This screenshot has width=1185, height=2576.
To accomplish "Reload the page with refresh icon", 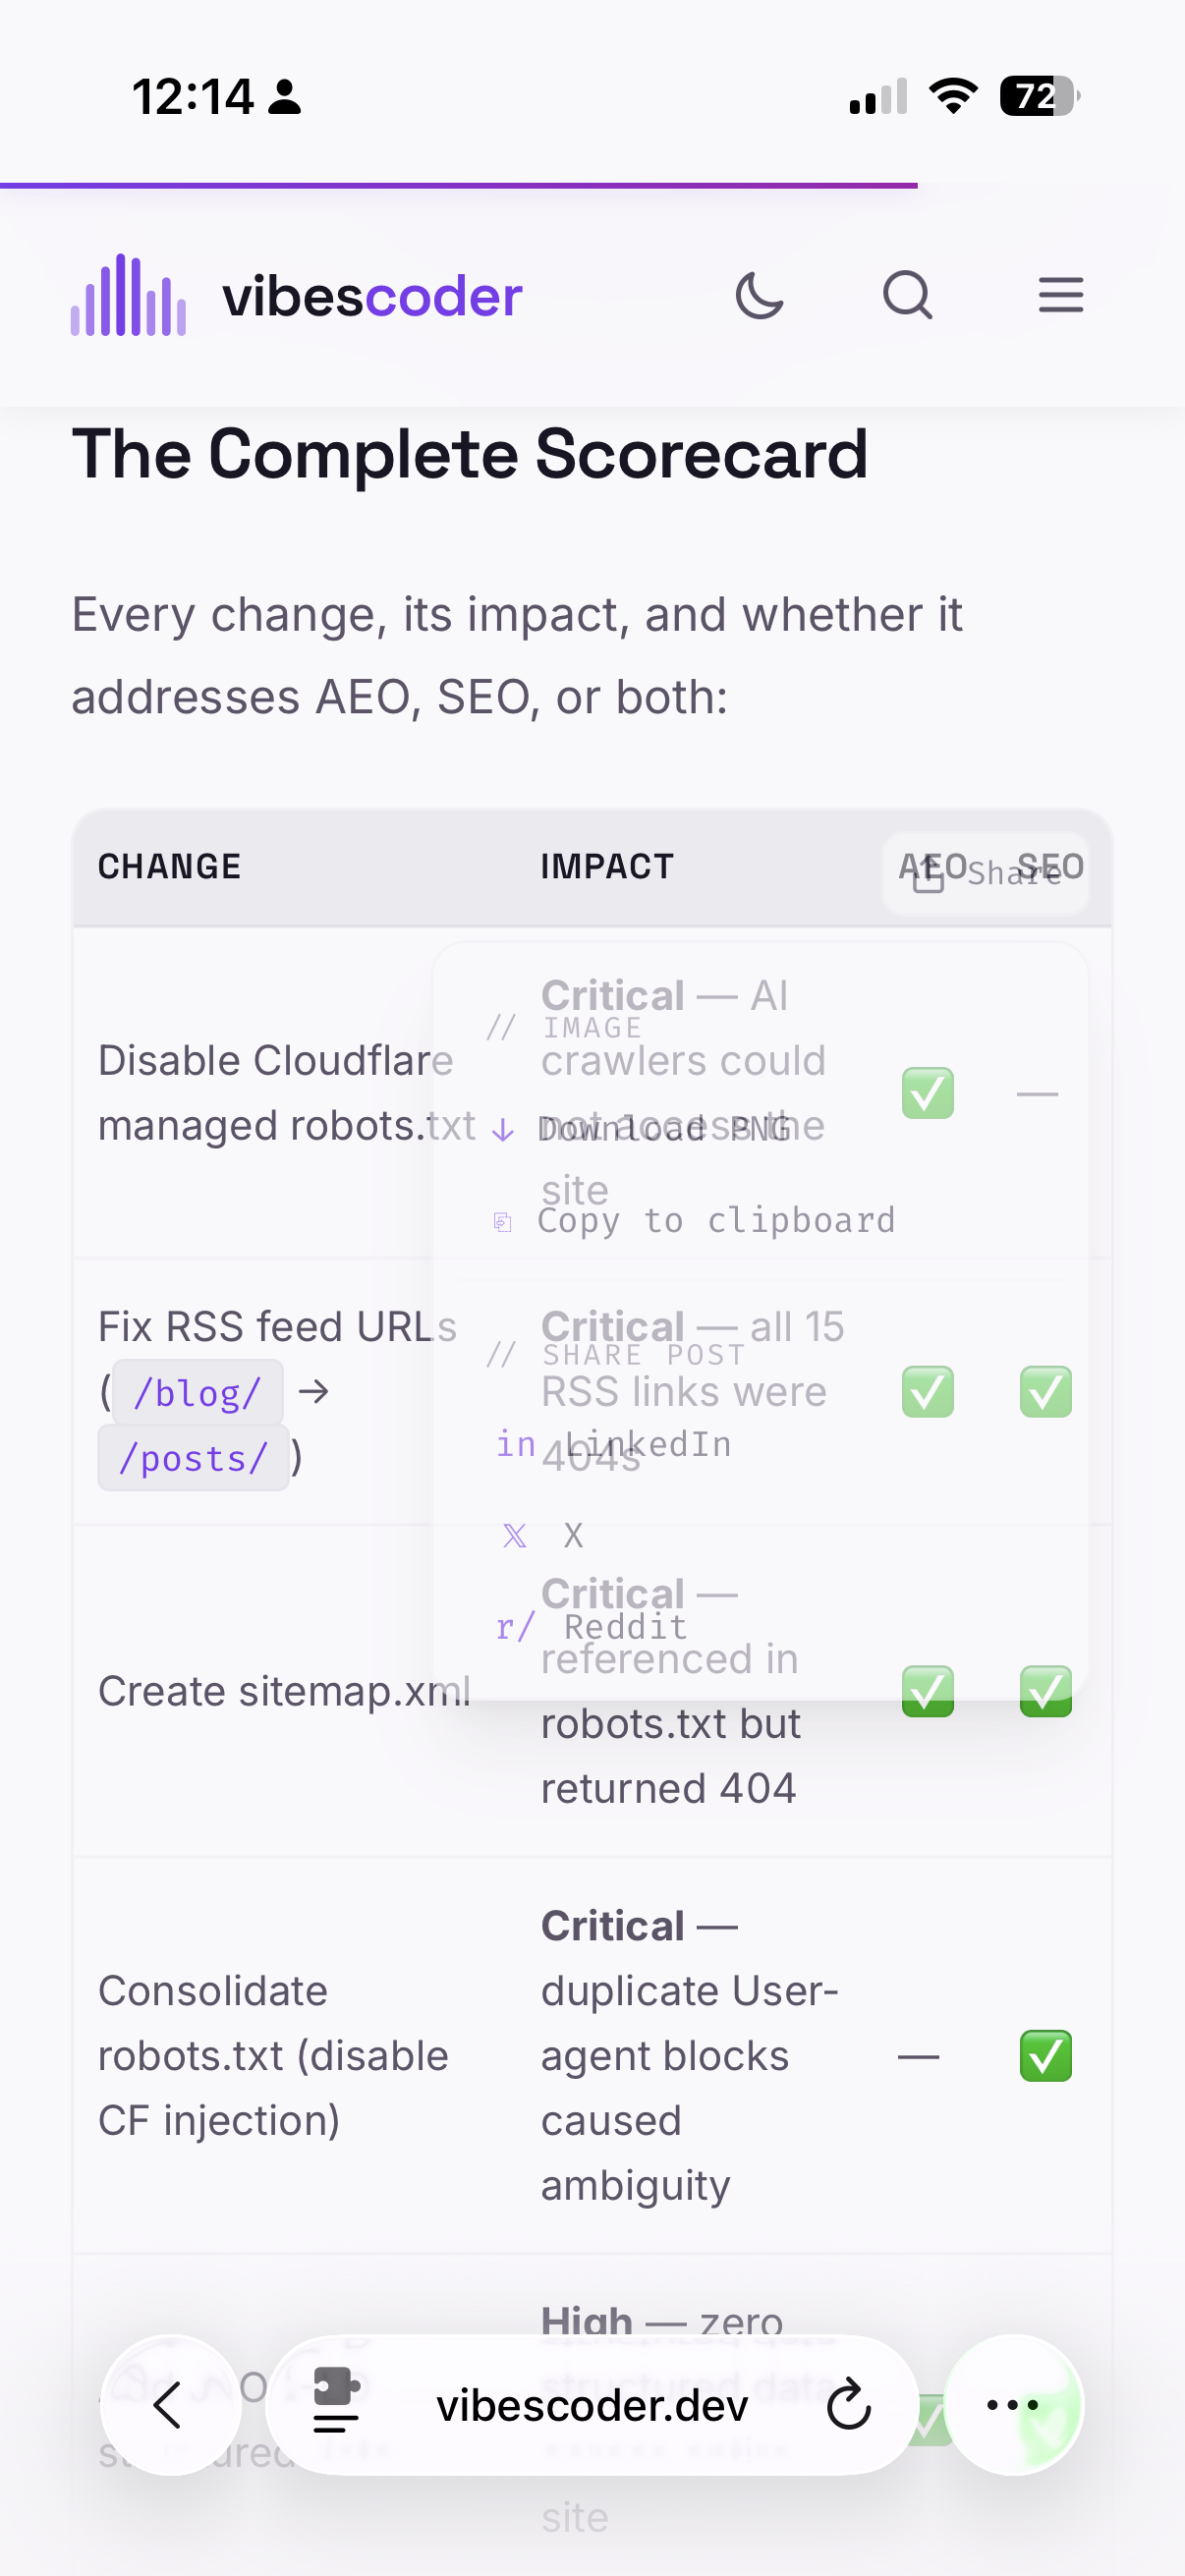I will 849,2405.
